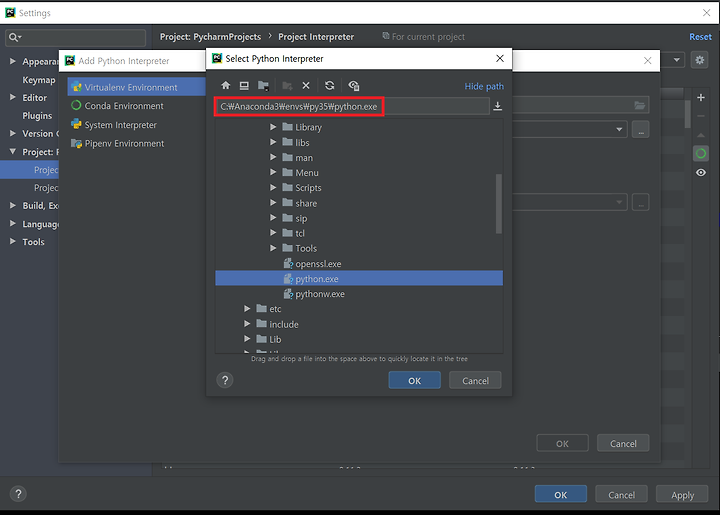Expand the Lib folder

(248, 339)
